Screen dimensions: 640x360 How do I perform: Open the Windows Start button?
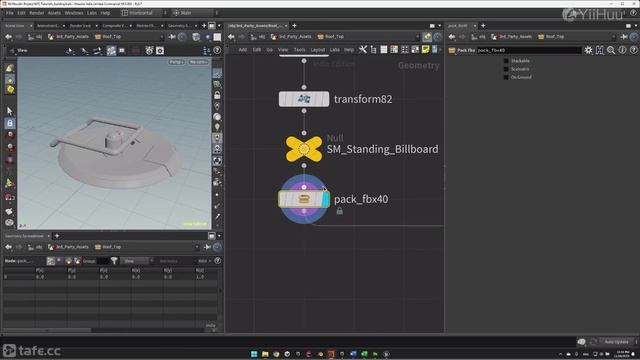tap(254, 354)
